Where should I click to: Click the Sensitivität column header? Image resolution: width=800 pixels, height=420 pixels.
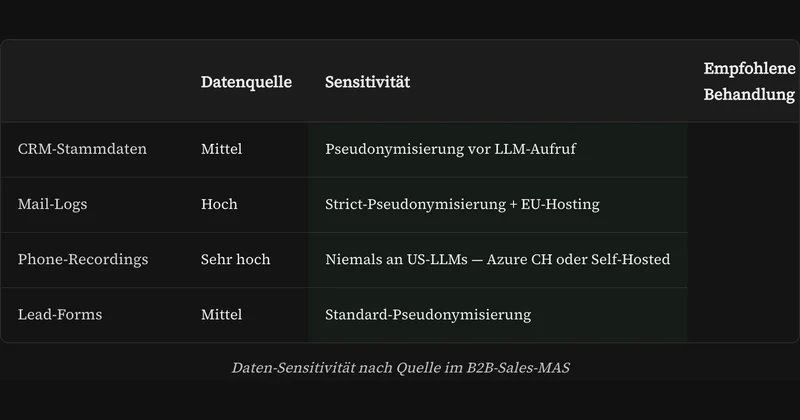[367, 82]
